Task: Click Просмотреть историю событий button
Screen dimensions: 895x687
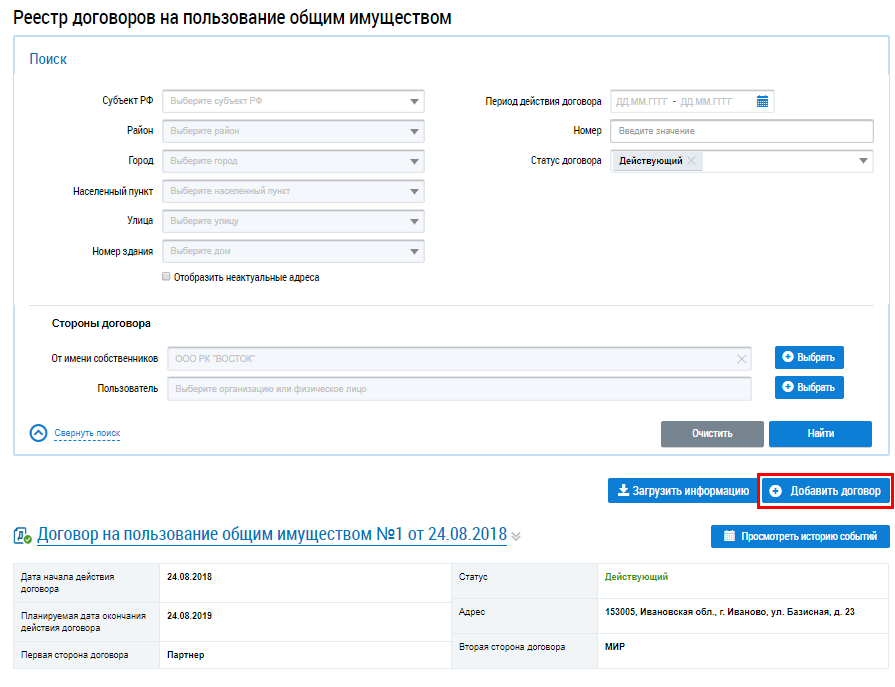Action: point(800,536)
